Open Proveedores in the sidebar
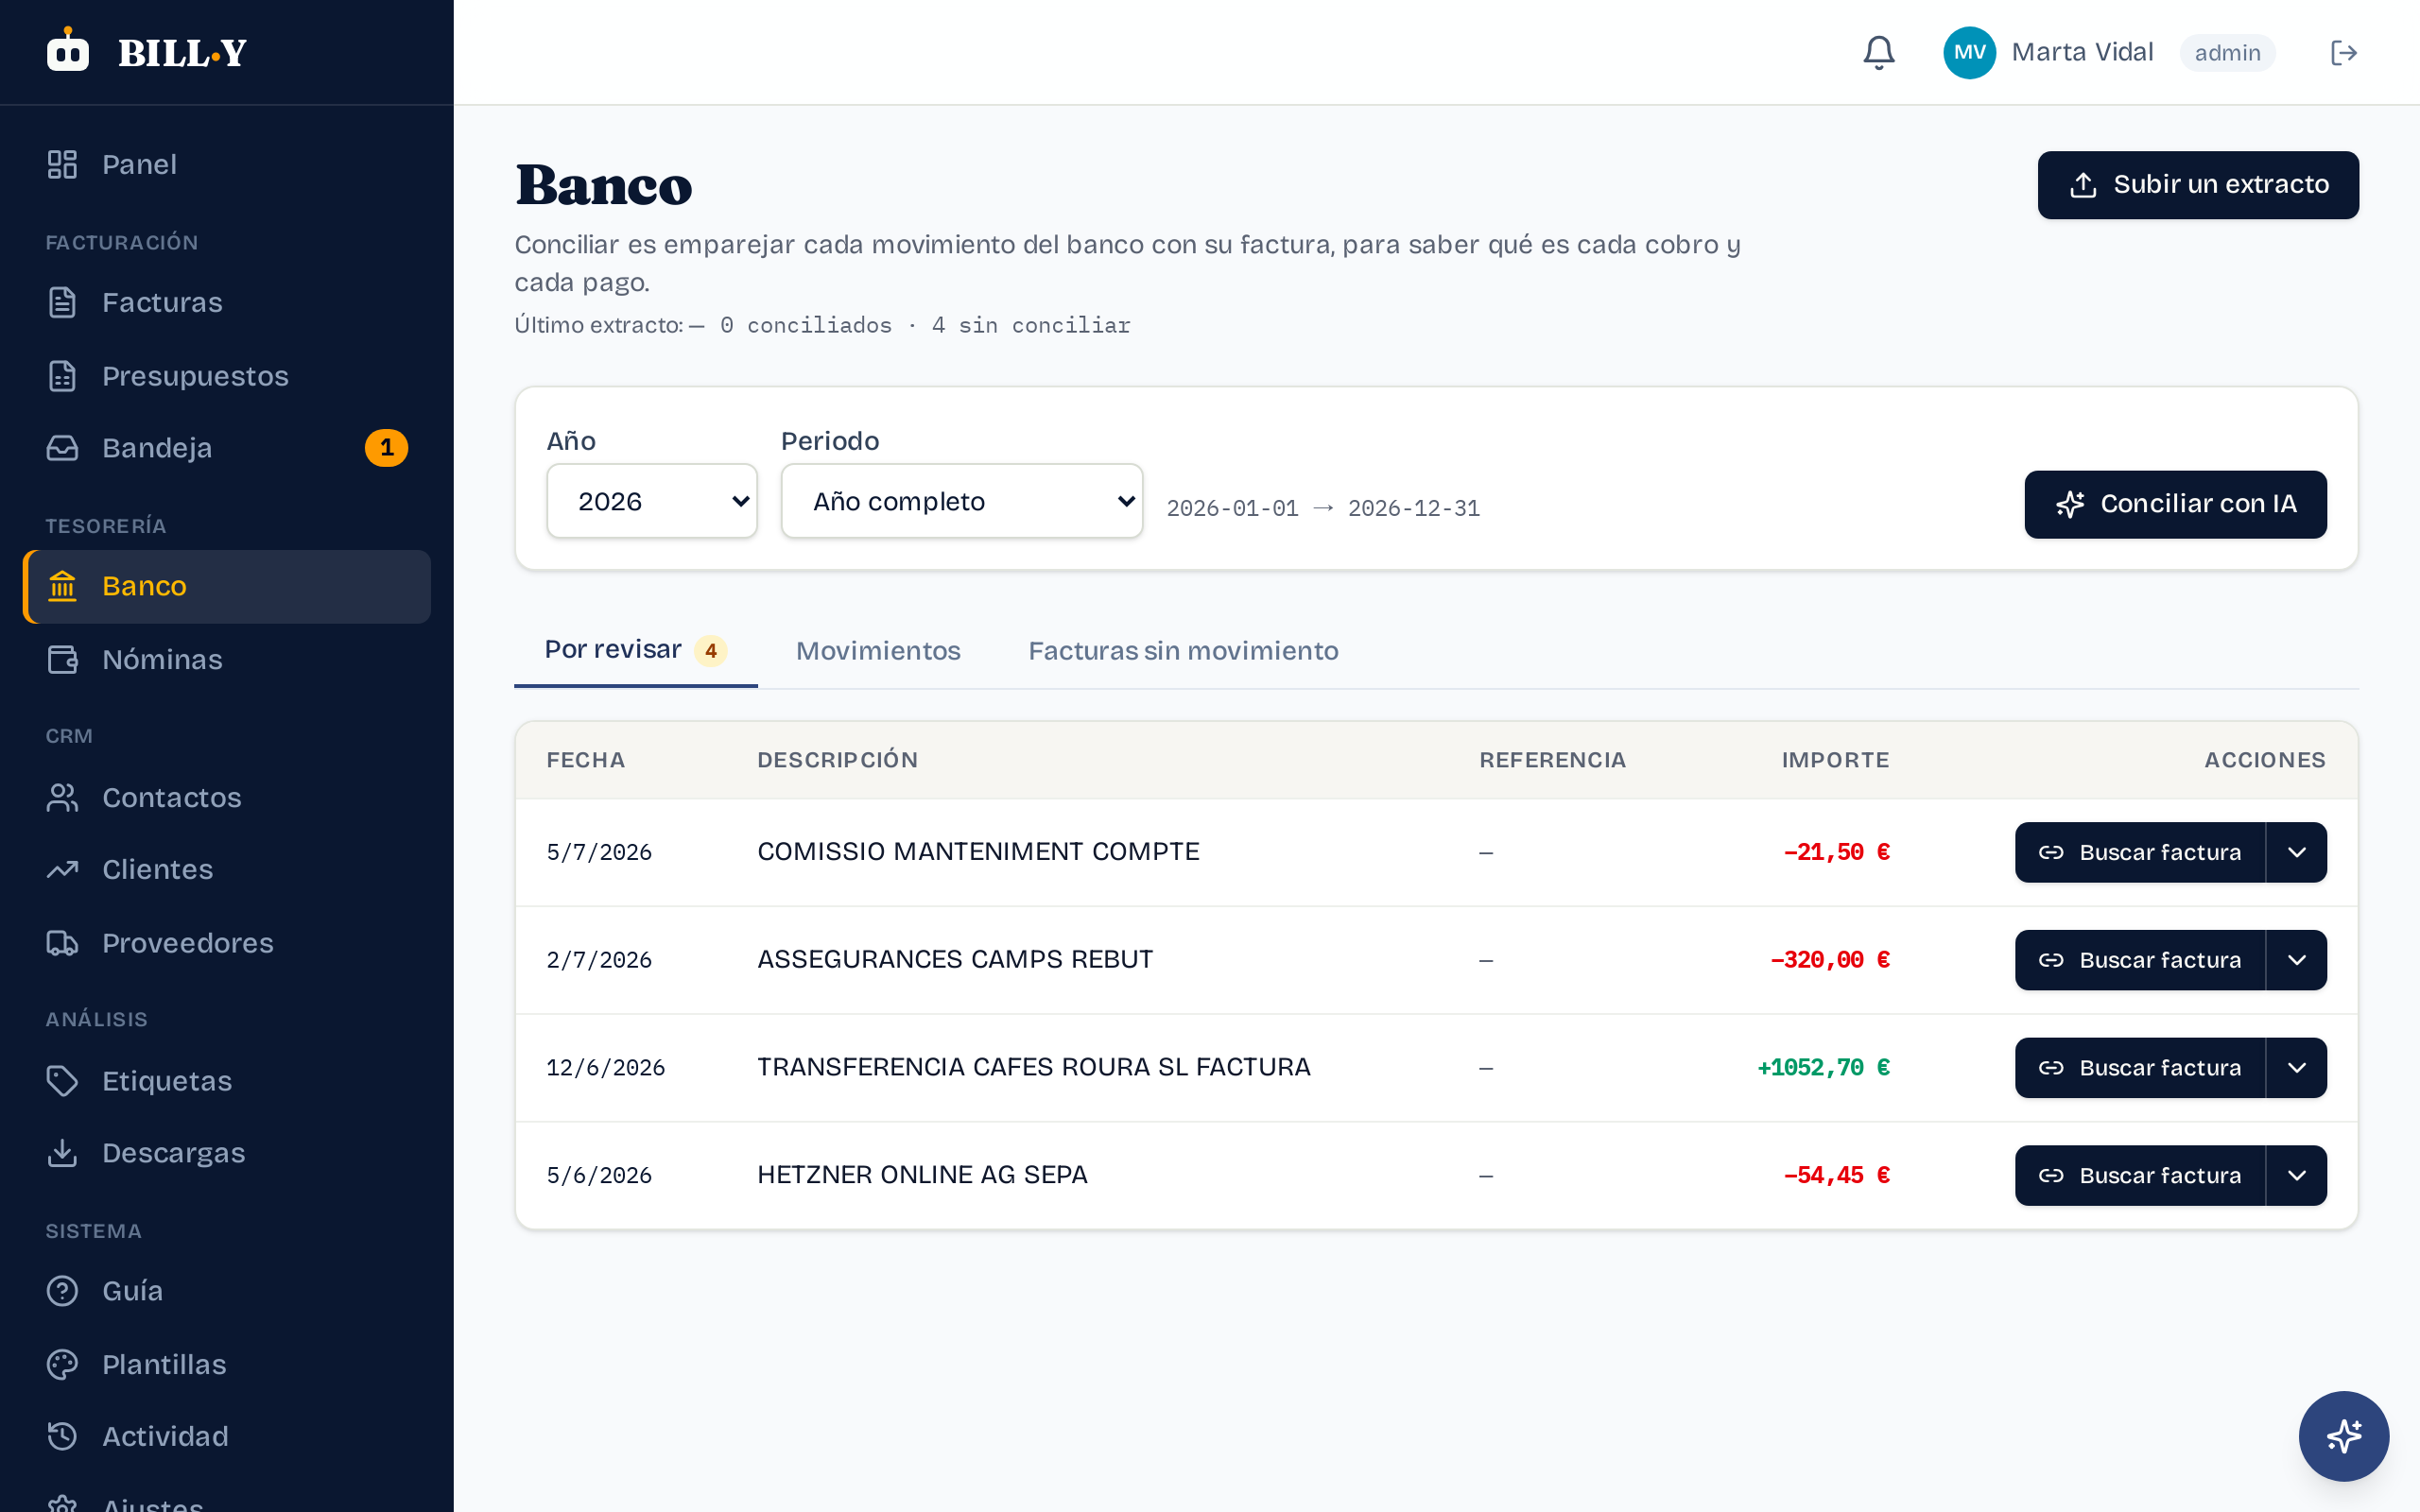 point(227,943)
